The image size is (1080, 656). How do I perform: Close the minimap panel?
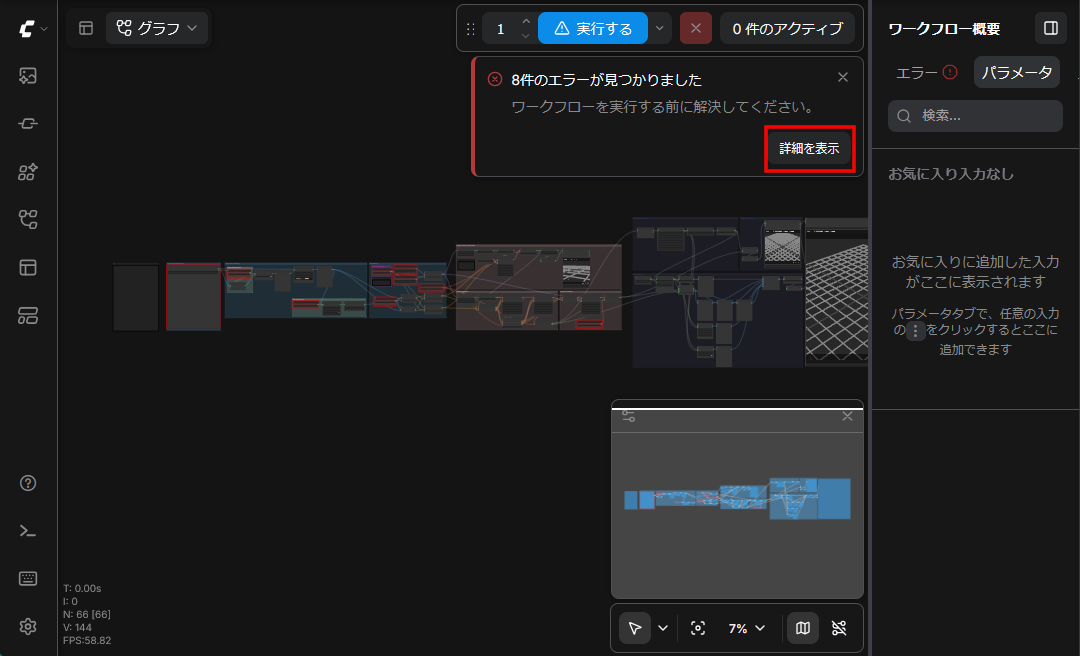(848, 416)
